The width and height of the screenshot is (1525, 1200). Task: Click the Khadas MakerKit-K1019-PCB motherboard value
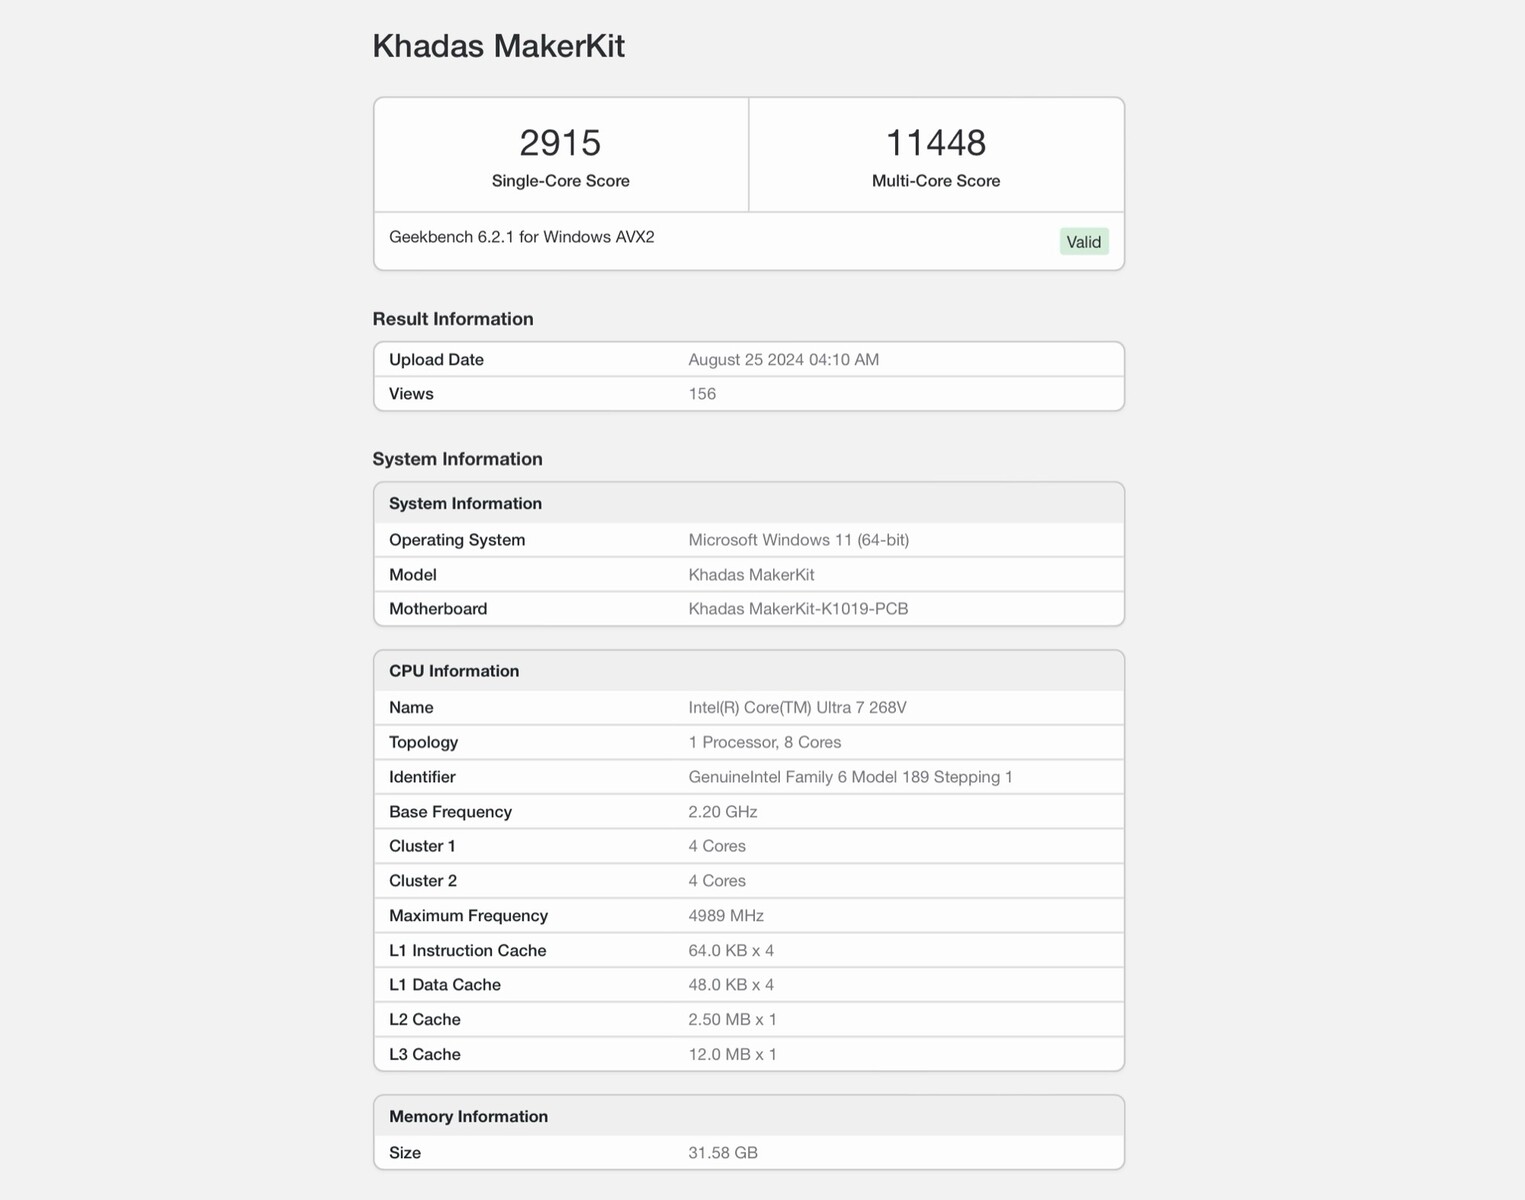click(798, 609)
